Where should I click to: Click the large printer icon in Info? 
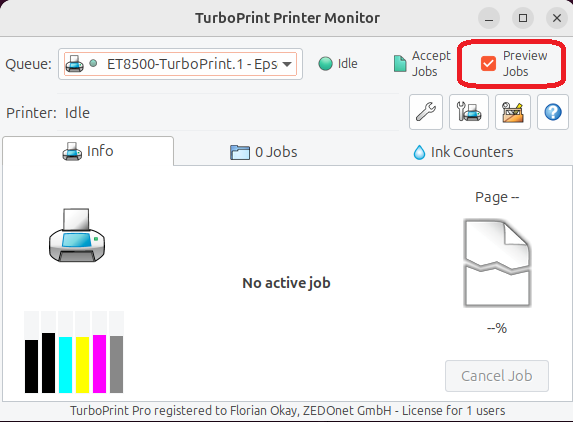click(x=77, y=235)
